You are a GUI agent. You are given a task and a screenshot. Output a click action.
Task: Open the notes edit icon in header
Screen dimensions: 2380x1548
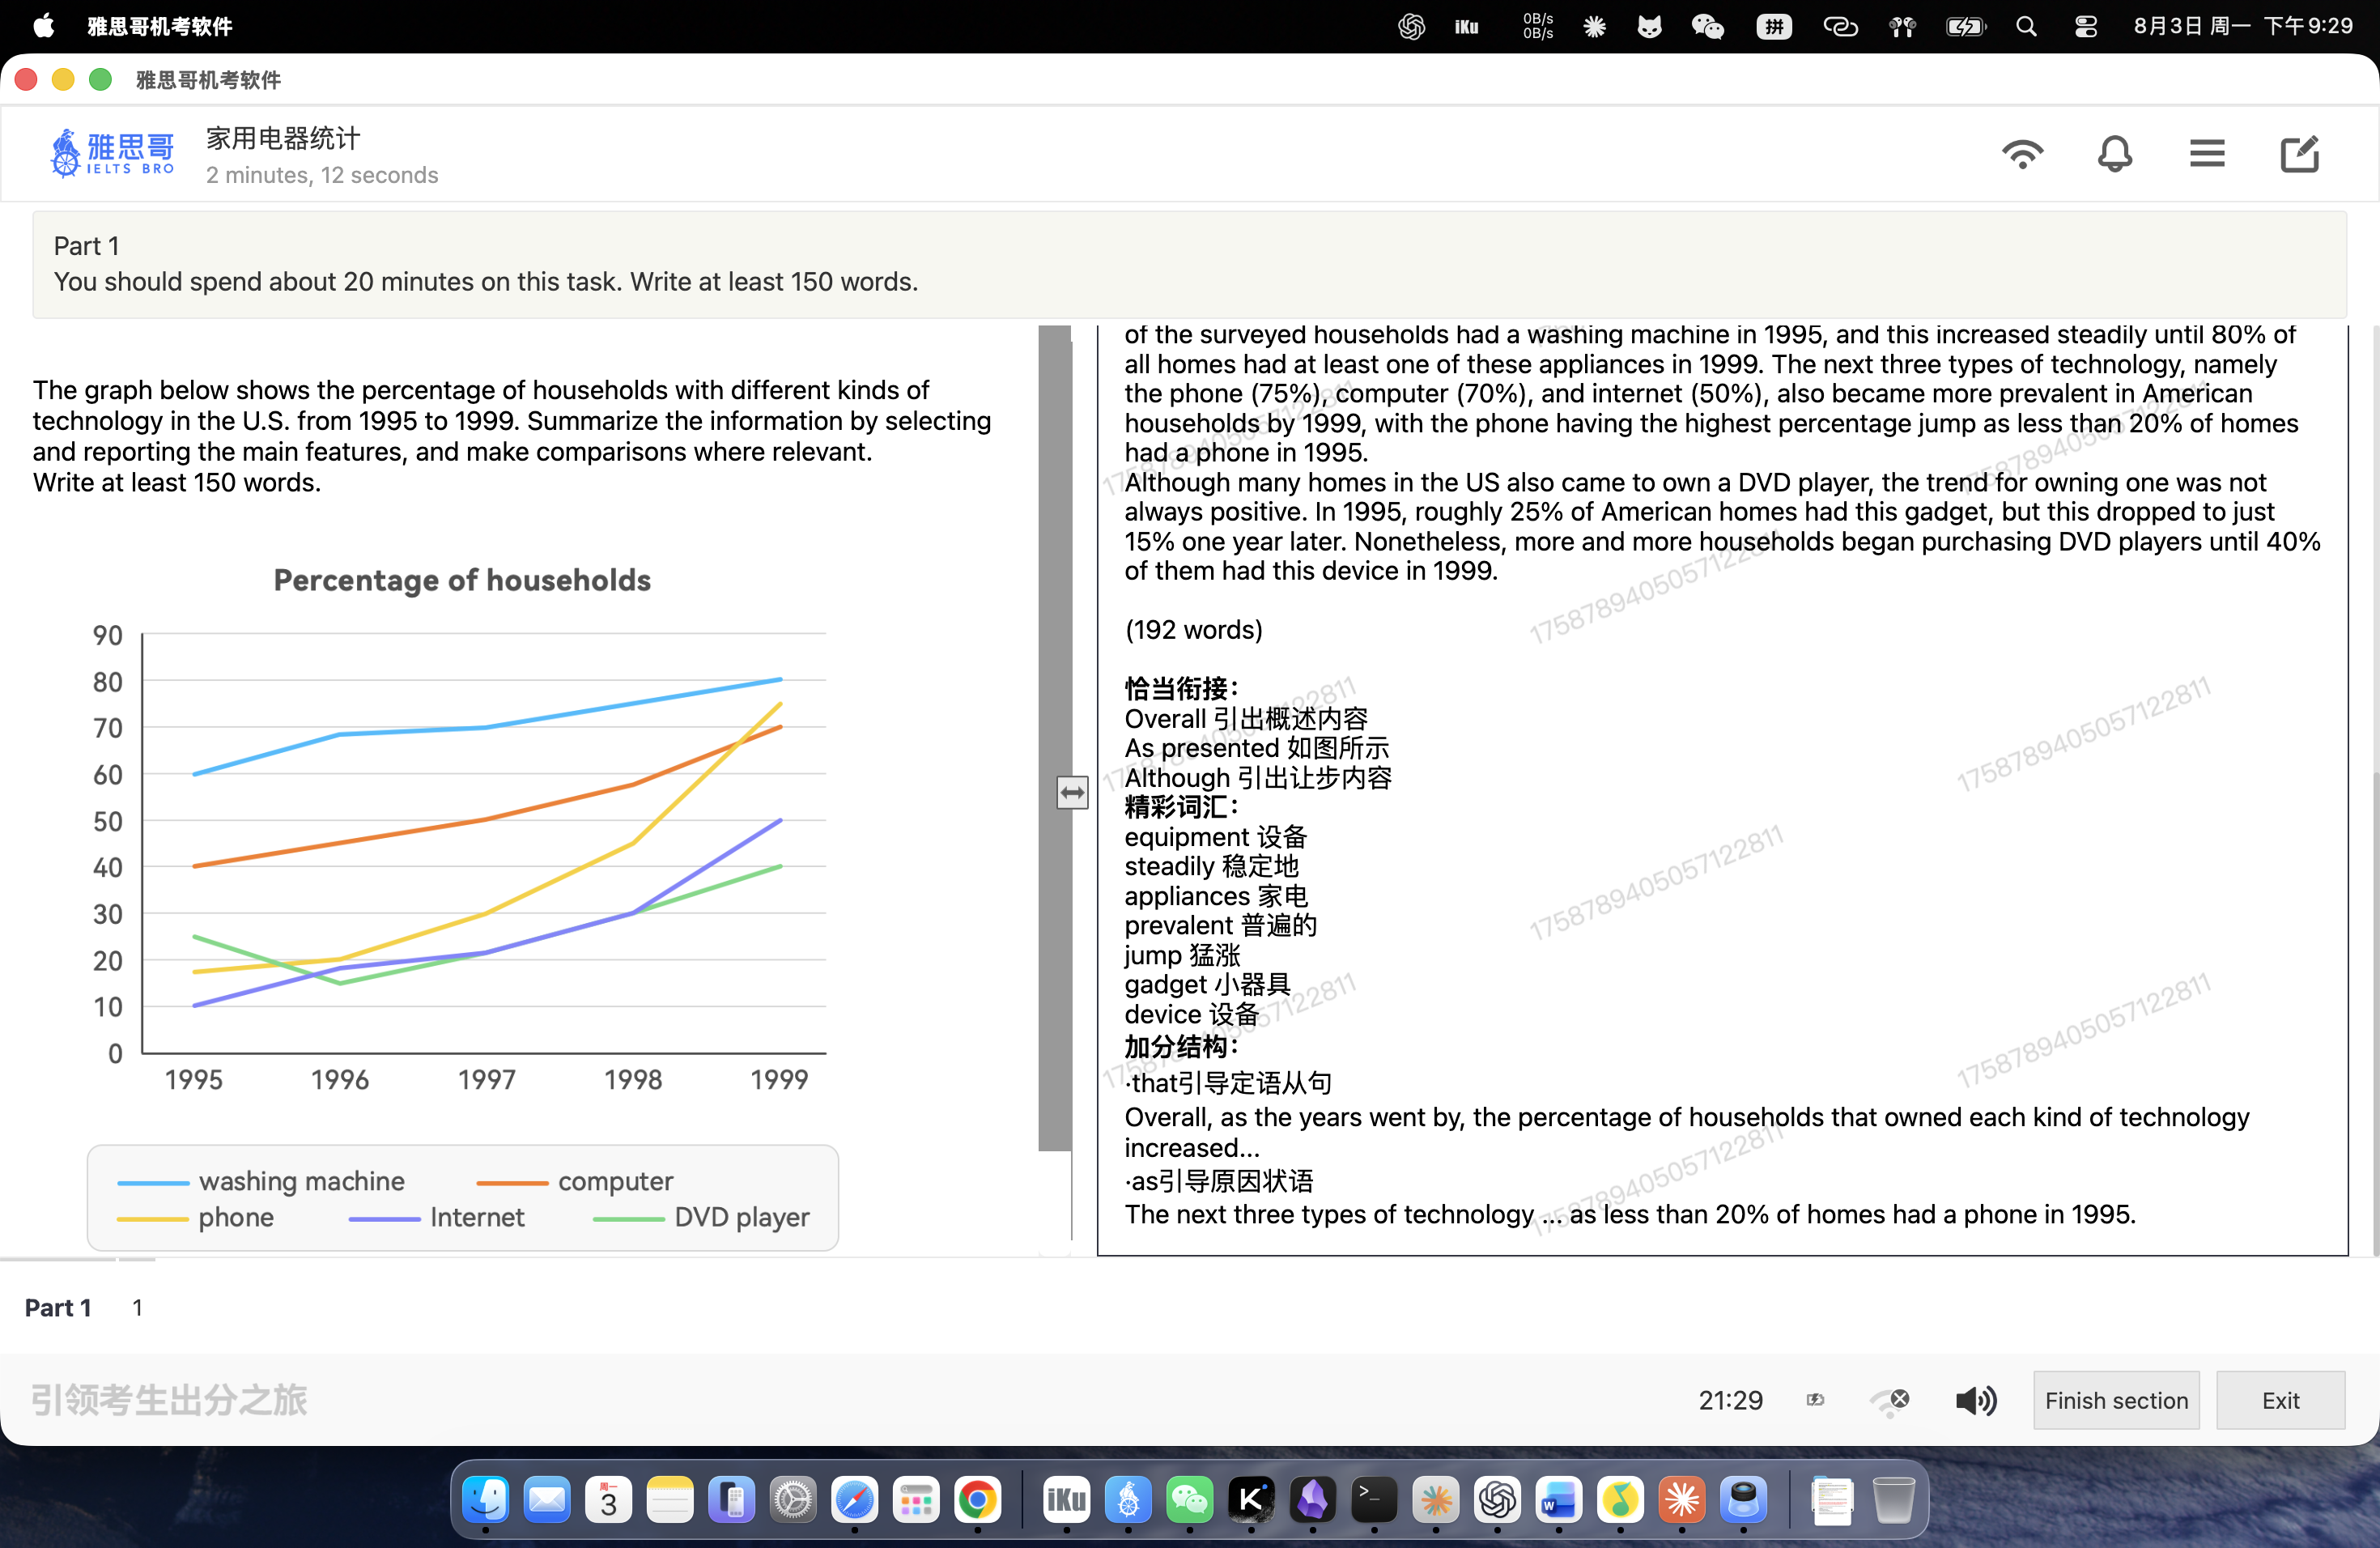[x=2299, y=154]
